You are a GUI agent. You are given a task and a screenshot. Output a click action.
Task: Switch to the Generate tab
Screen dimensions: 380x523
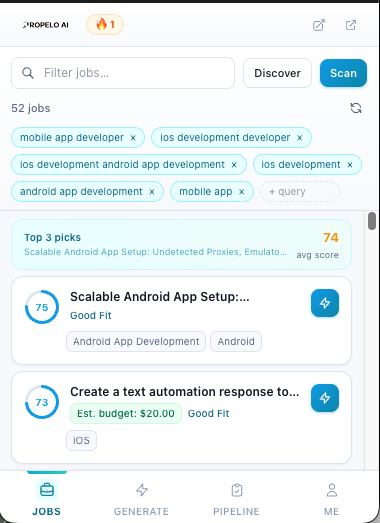tap(141, 498)
